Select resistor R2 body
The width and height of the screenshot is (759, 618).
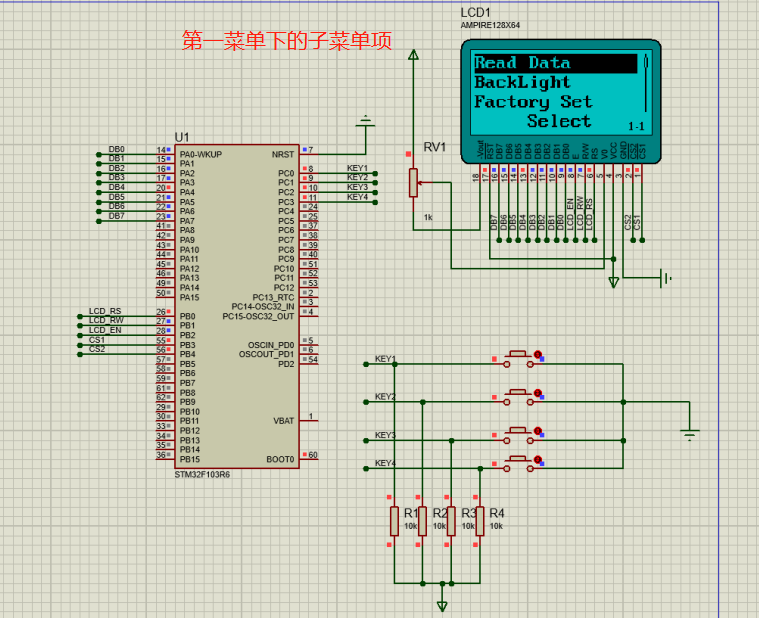(x=423, y=521)
